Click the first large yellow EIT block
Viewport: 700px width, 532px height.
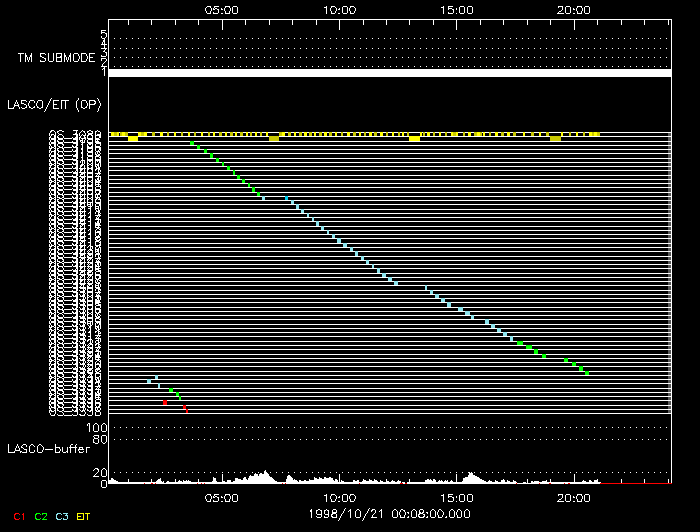pyautogui.click(x=132, y=138)
